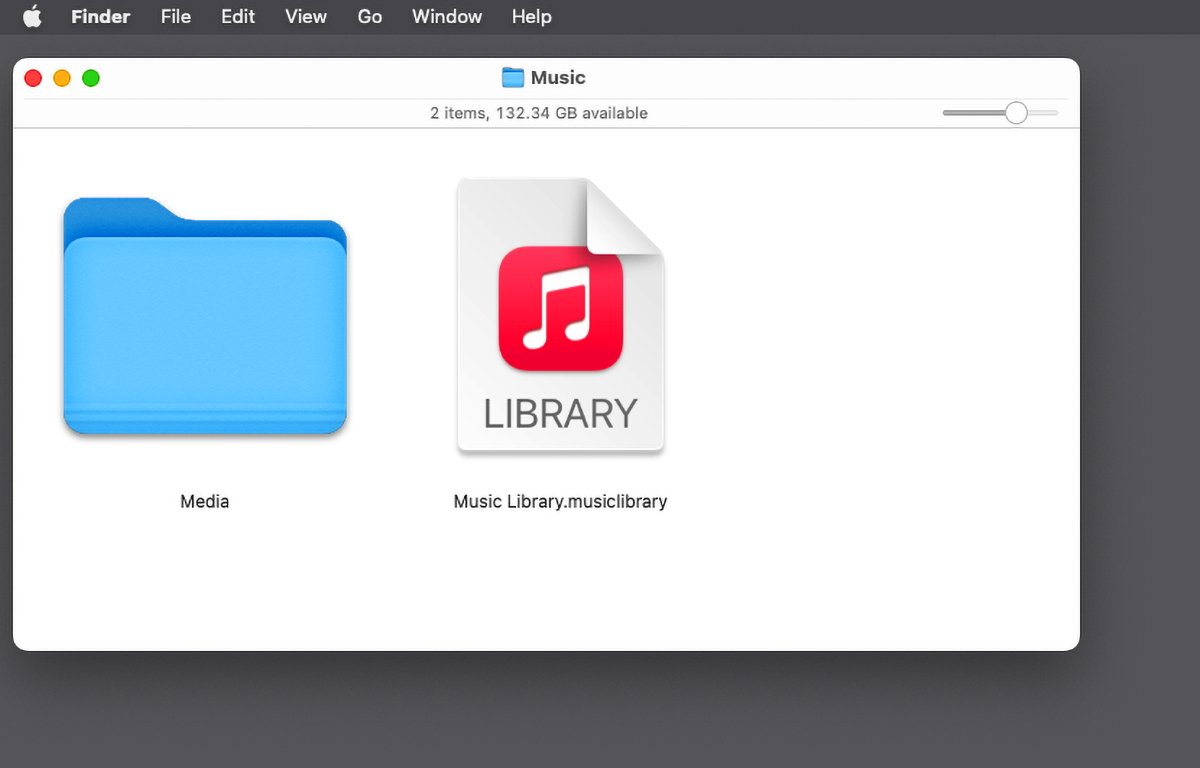Viewport: 1200px width, 768px height.
Task: Open the Go menu
Action: 369,16
